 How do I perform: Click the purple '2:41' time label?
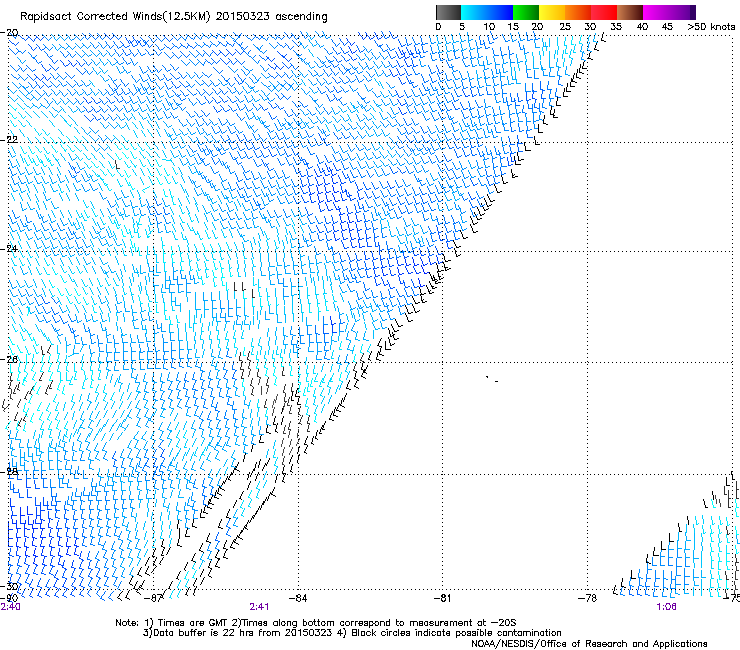click(x=259, y=607)
